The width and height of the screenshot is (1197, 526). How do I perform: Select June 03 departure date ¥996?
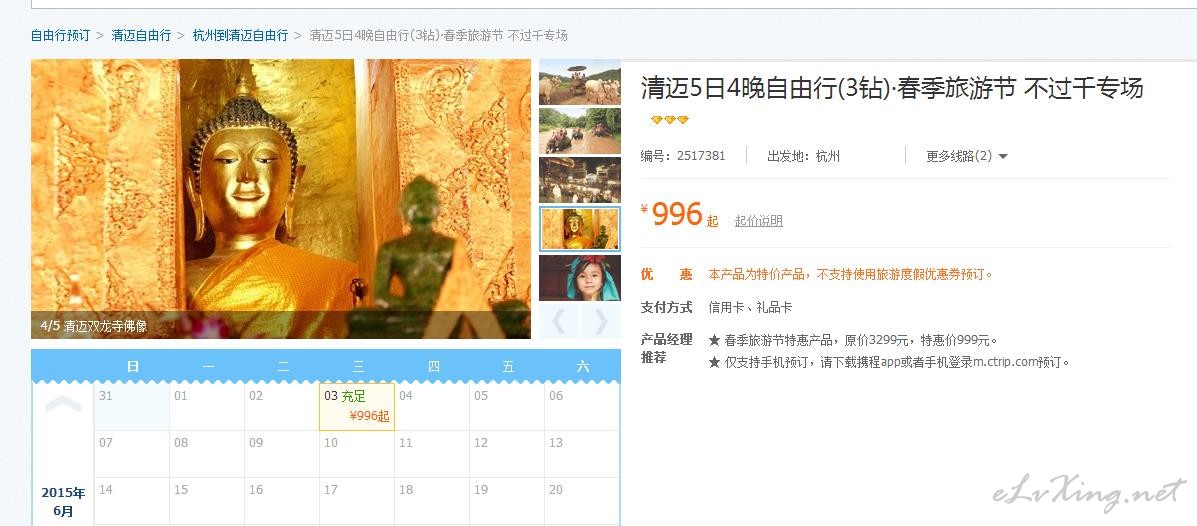coord(357,406)
